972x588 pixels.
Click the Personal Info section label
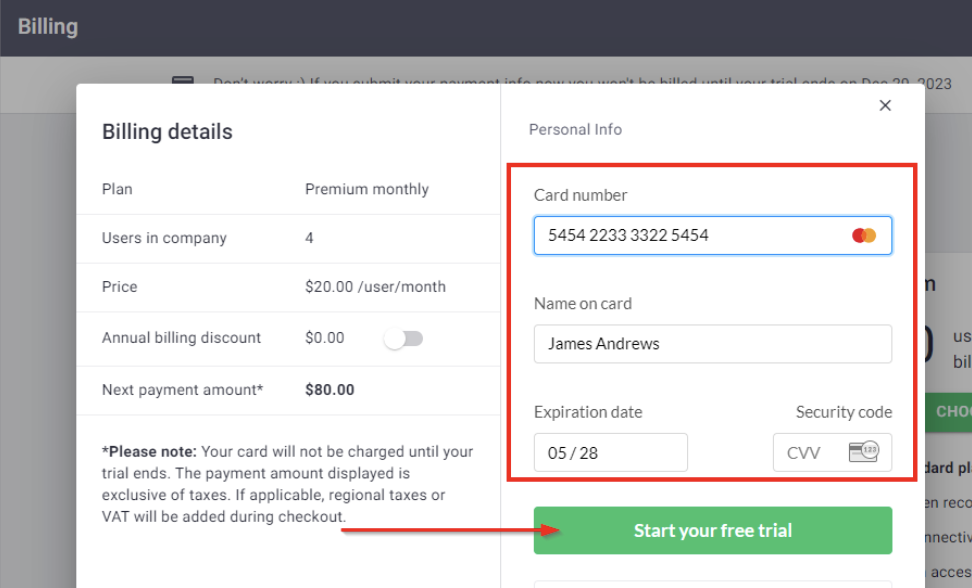pos(576,129)
